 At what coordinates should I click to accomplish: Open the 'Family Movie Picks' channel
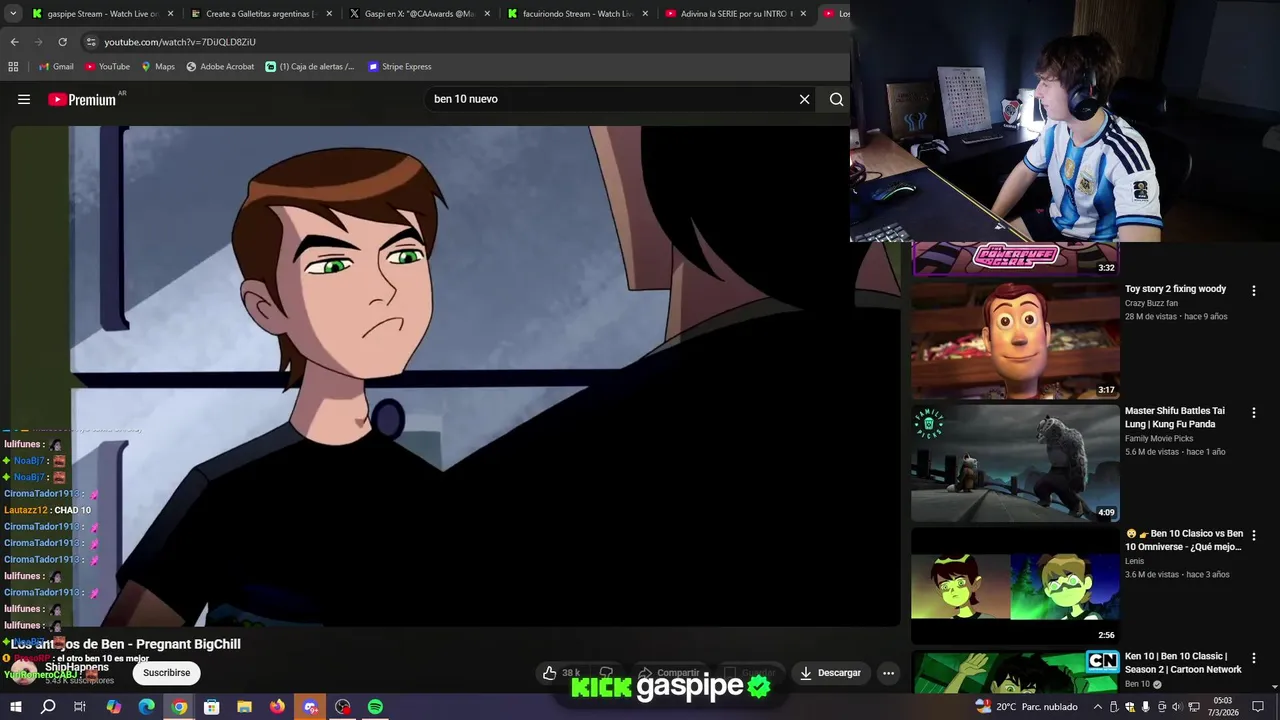(x=1159, y=438)
